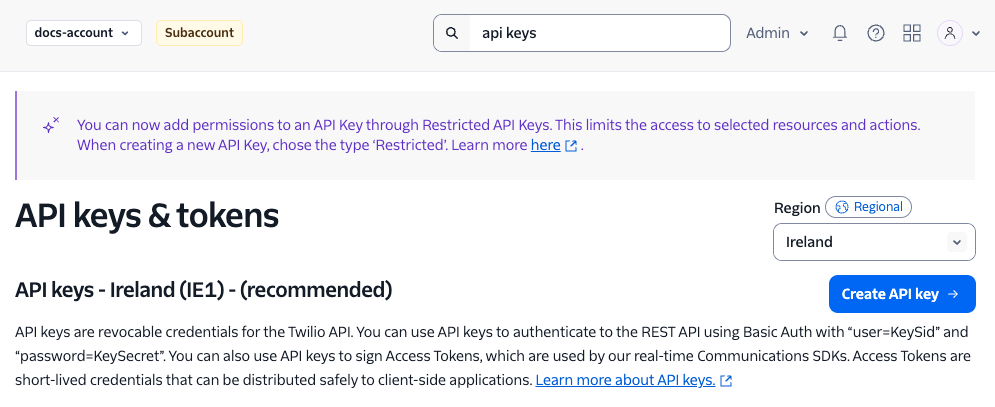Click the Subaccount badge
995x407 pixels.
click(x=199, y=33)
